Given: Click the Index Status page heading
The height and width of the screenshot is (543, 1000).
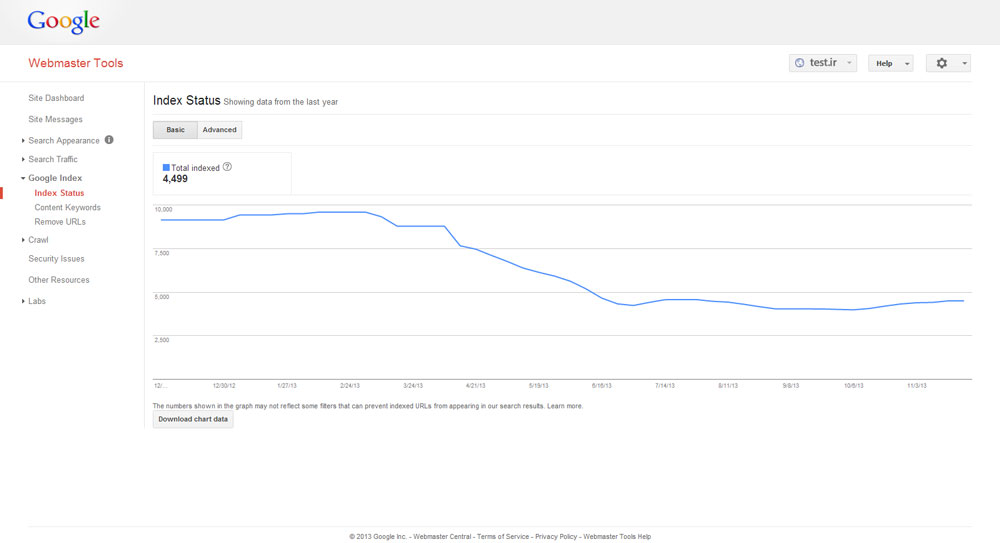Looking at the screenshot, I should 186,100.
